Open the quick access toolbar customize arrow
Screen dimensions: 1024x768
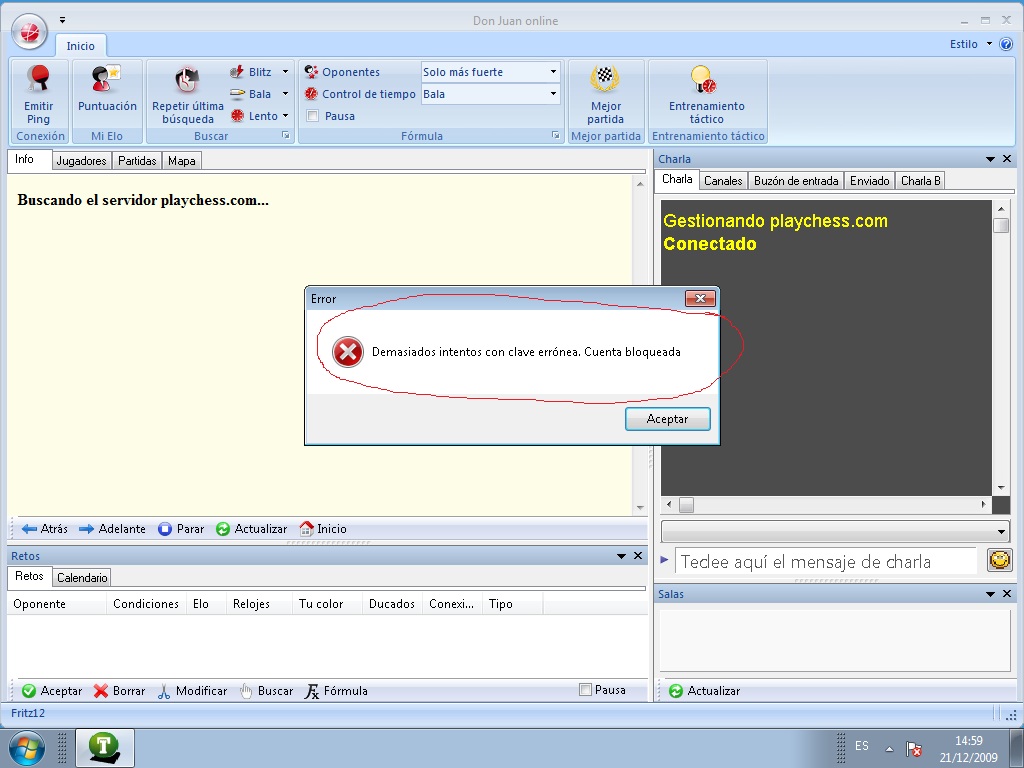point(62,20)
